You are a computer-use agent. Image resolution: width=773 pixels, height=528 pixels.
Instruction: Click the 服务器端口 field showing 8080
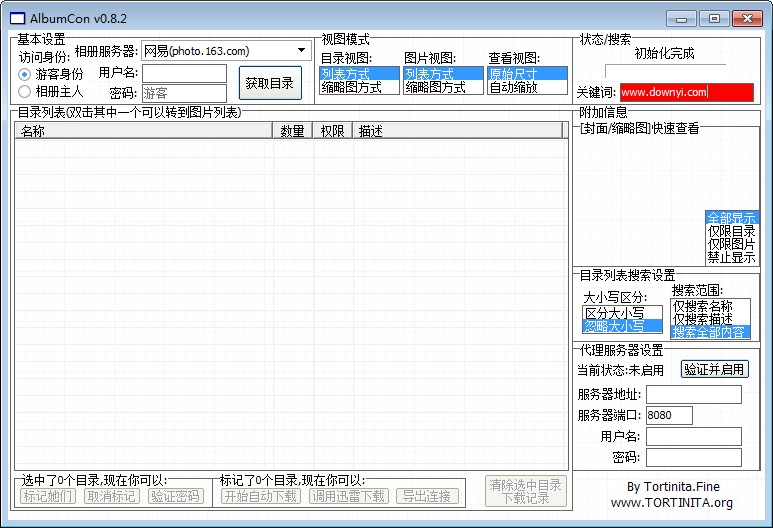pos(669,415)
